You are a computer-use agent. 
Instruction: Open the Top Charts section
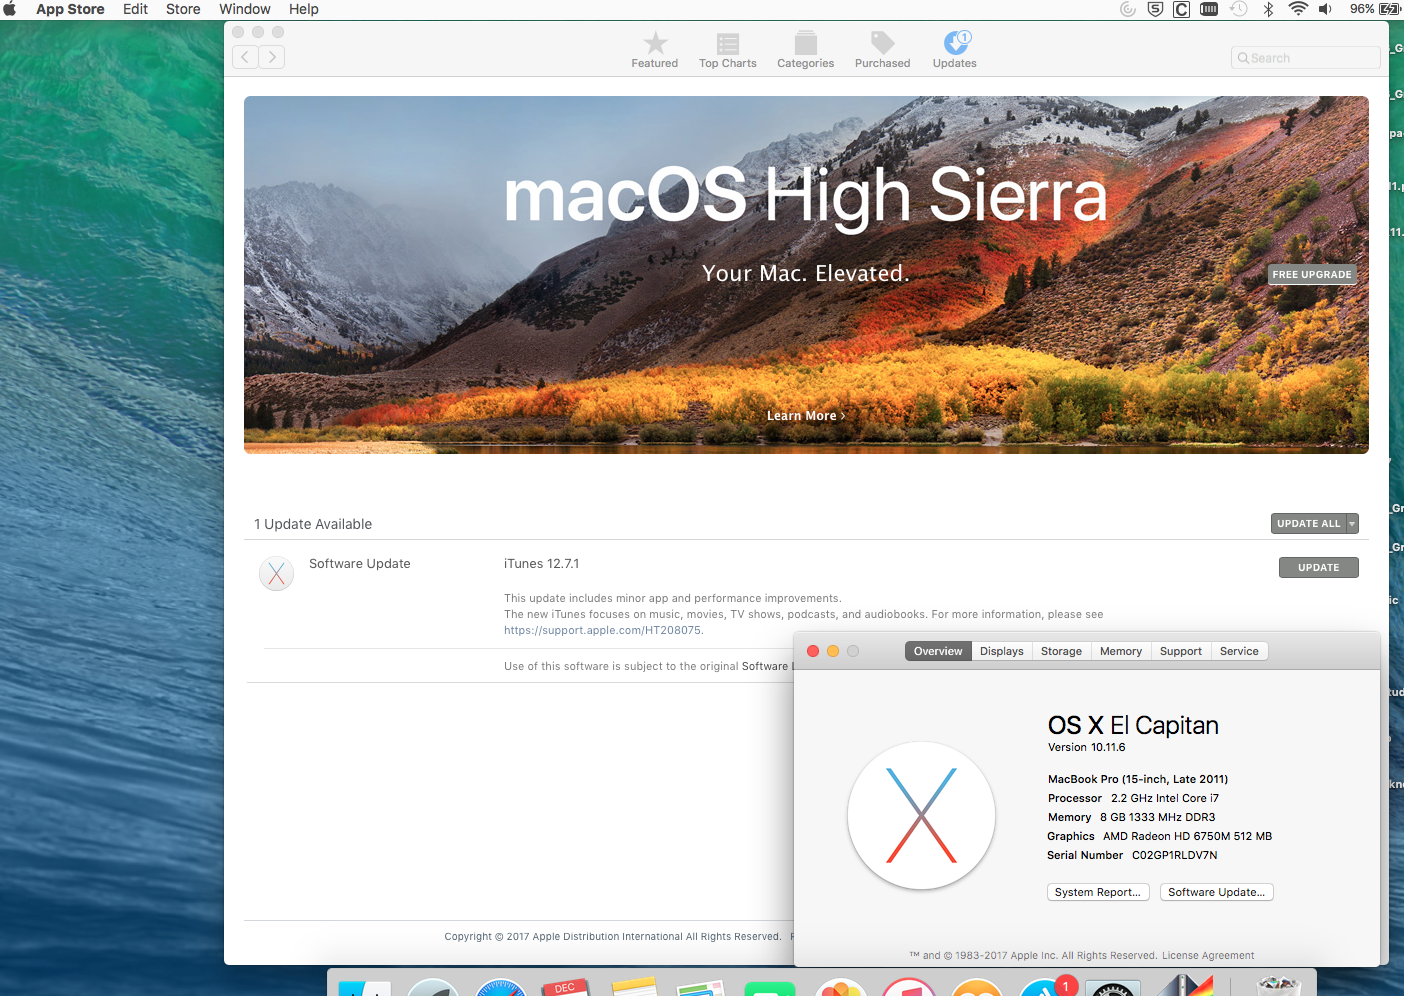click(x=728, y=50)
